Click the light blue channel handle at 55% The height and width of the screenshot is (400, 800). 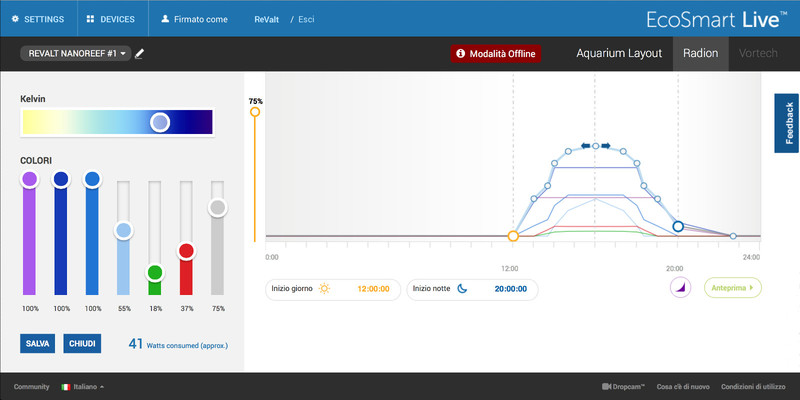(x=123, y=231)
